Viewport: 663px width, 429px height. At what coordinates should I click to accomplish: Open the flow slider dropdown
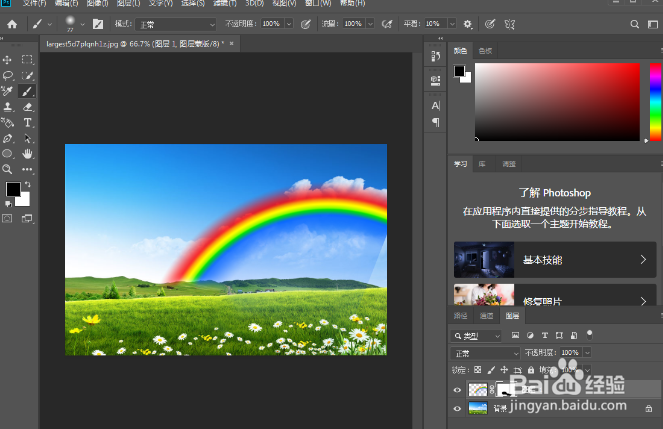[x=370, y=24]
